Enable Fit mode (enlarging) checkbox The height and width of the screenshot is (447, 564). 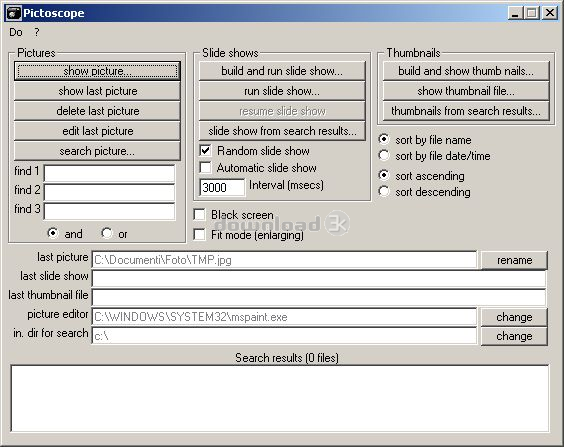click(199, 235)
